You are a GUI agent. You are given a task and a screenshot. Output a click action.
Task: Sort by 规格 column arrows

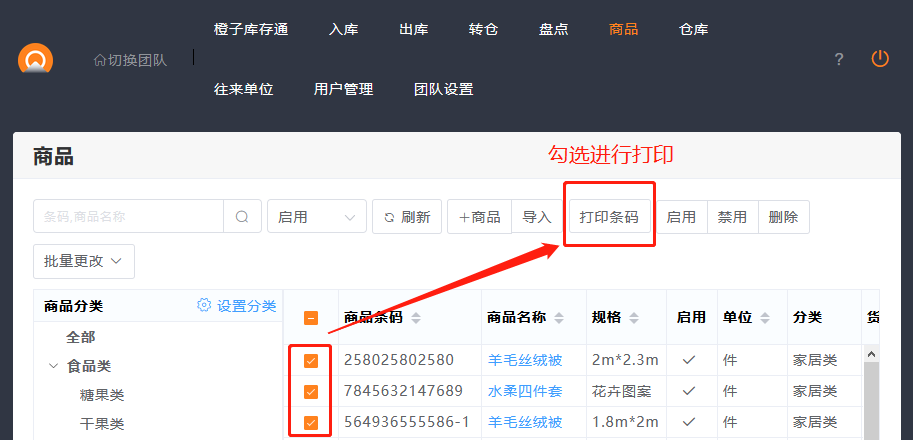pos(636,318)
